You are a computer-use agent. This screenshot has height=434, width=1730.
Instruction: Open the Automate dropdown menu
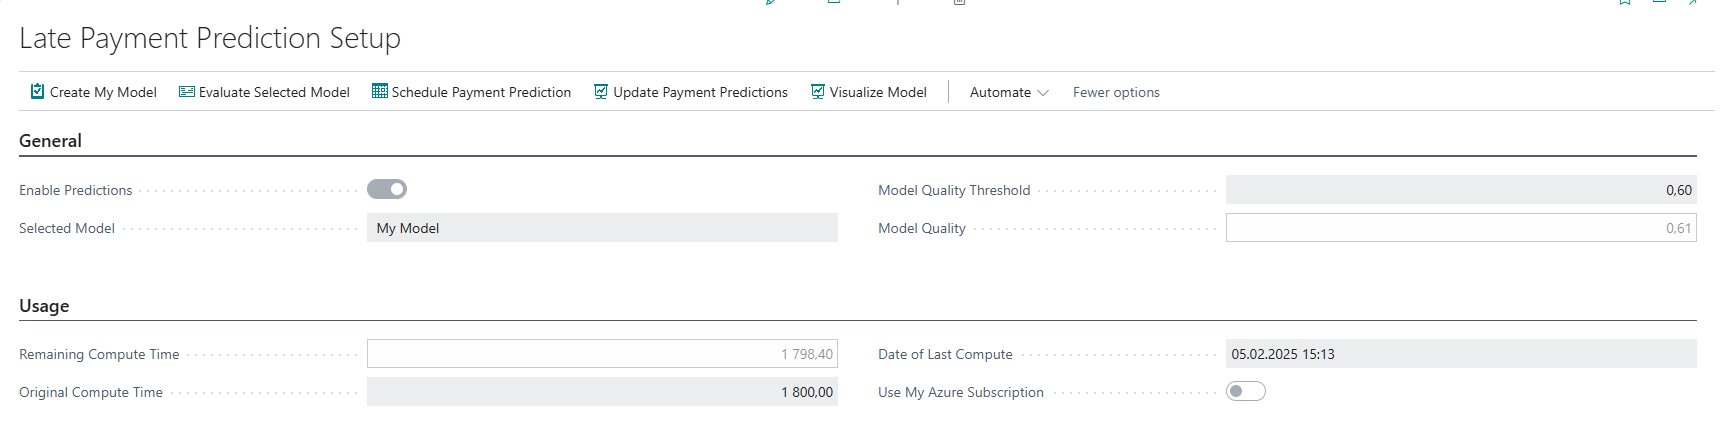point(1008,92)
